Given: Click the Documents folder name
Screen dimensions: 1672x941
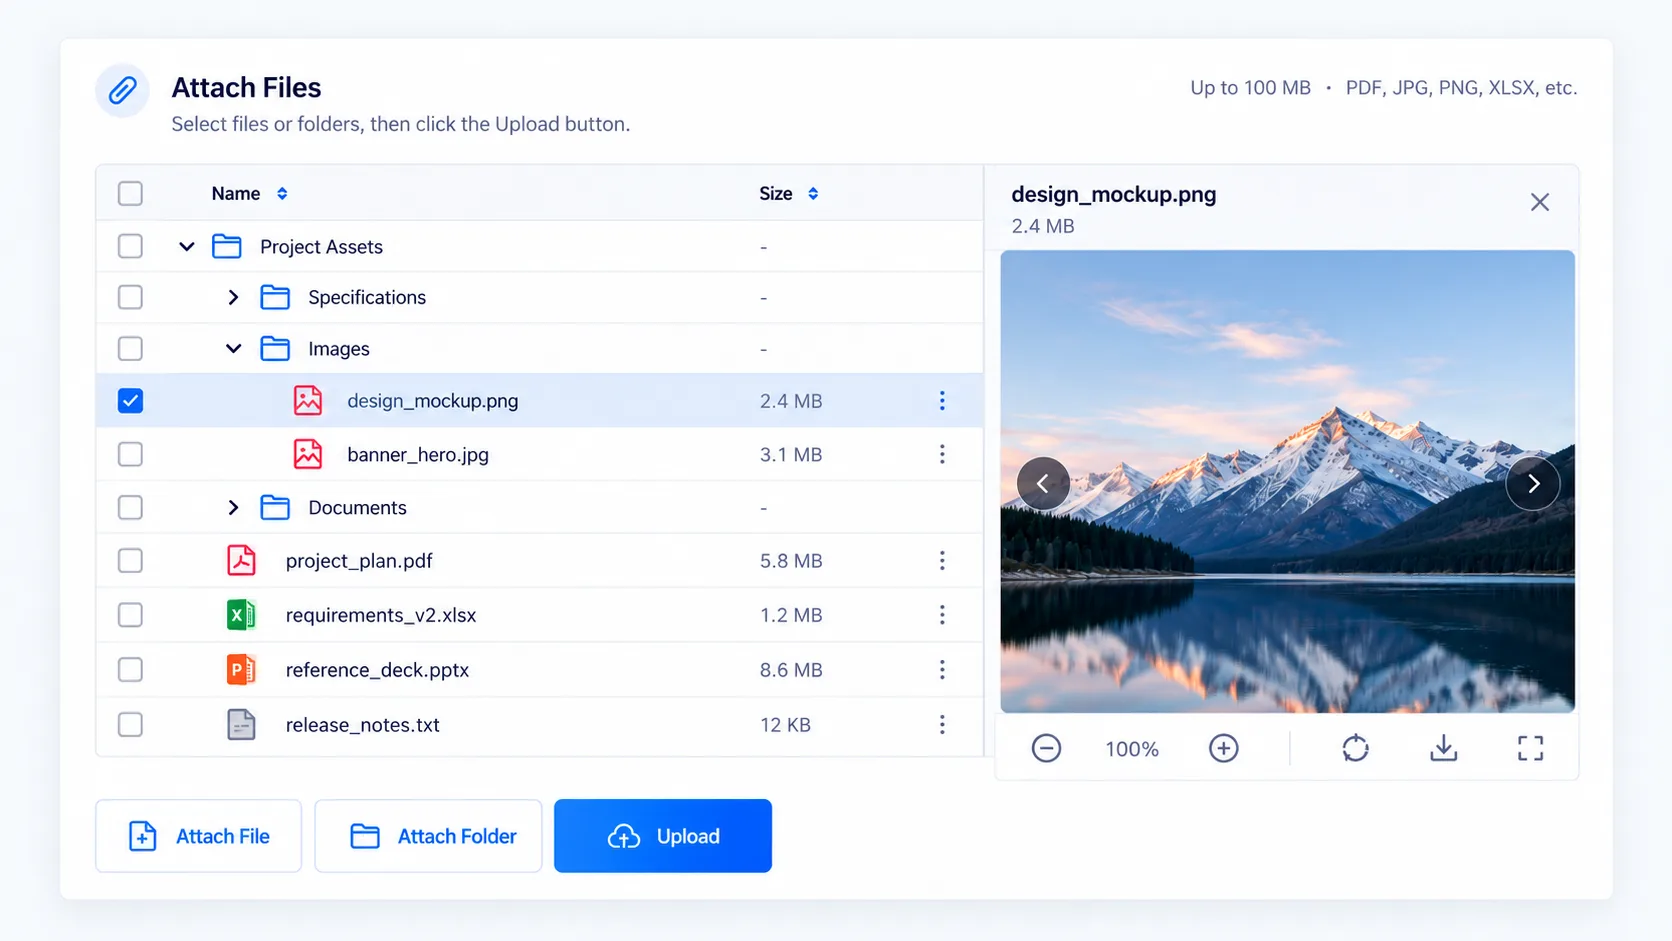Looking at the screenshot, I should [357, 507].
